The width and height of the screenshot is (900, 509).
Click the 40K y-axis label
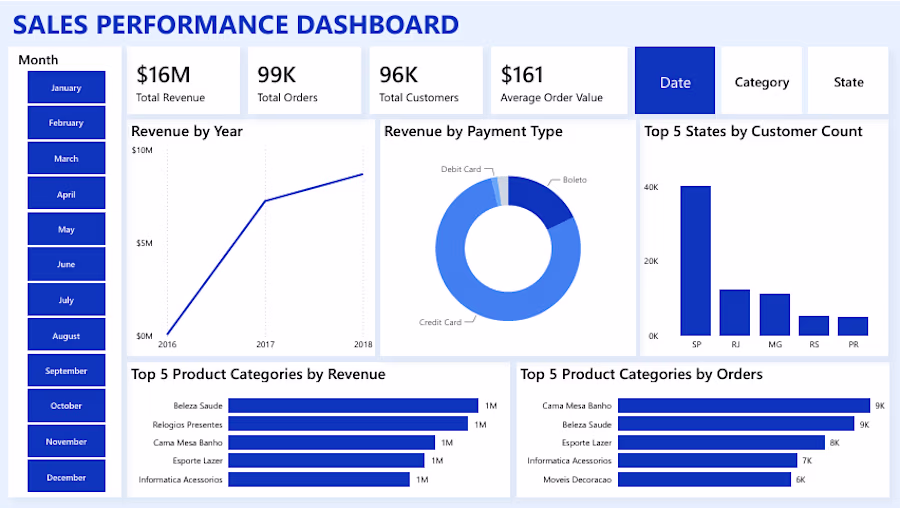651,187
